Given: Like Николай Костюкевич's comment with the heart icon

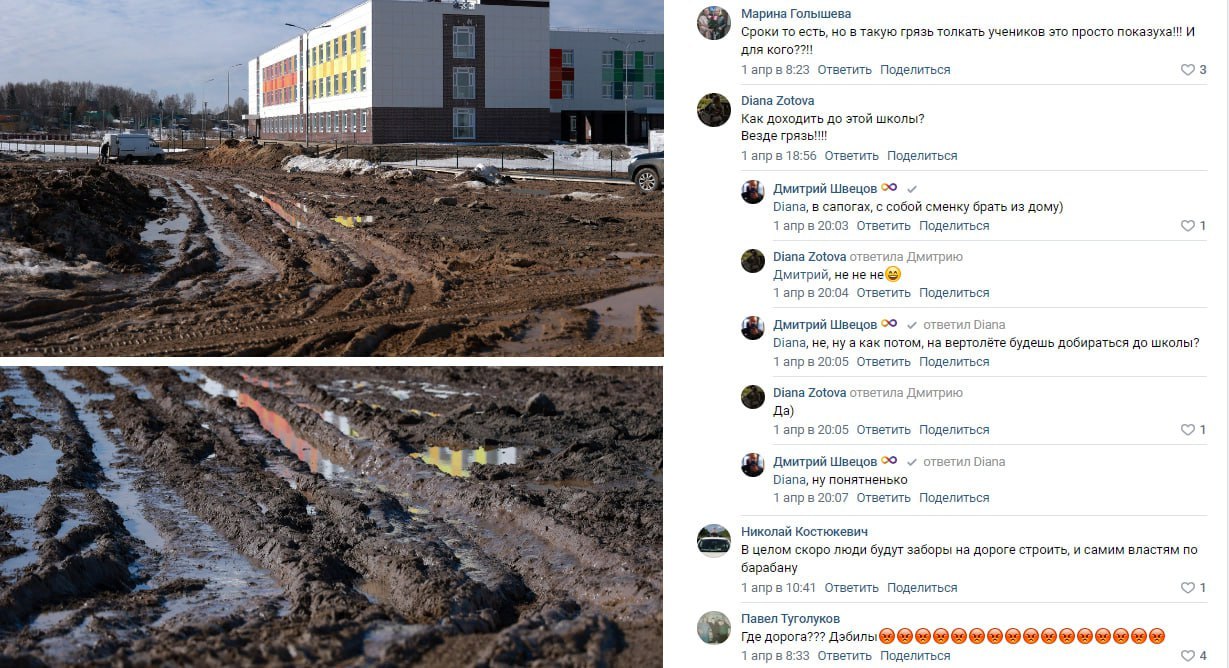Looking at the screenshot, I should click(x=1188, y=588).
